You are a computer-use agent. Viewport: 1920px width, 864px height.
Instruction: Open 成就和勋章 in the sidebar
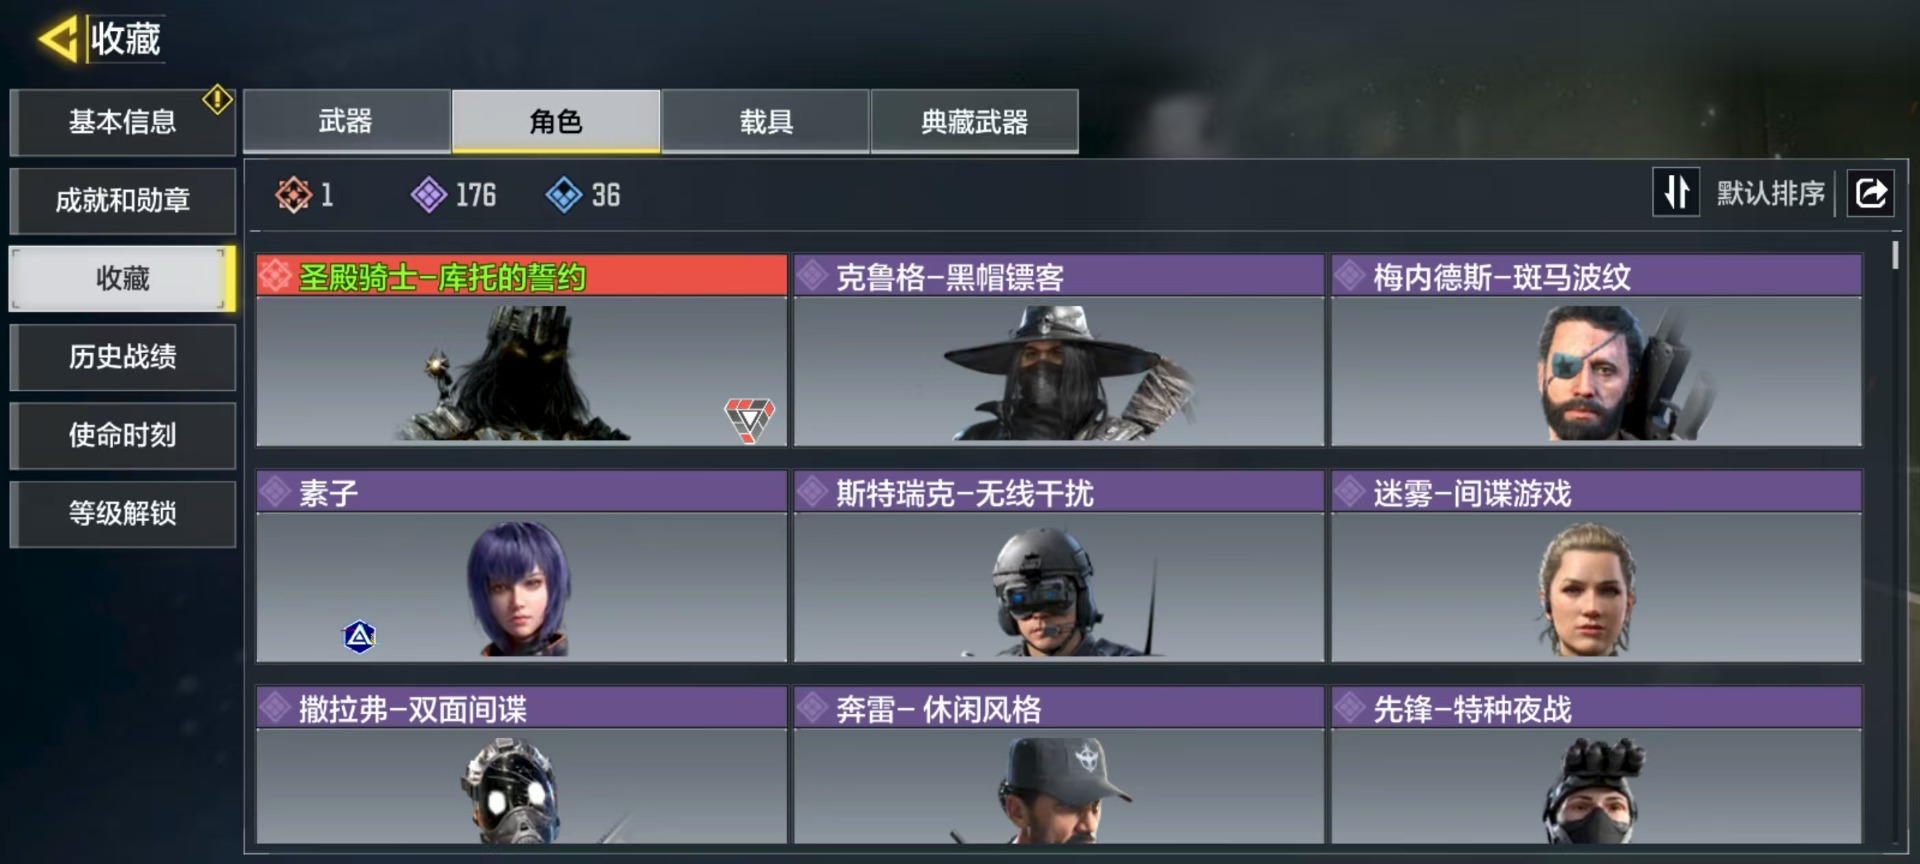click(123, 200)
